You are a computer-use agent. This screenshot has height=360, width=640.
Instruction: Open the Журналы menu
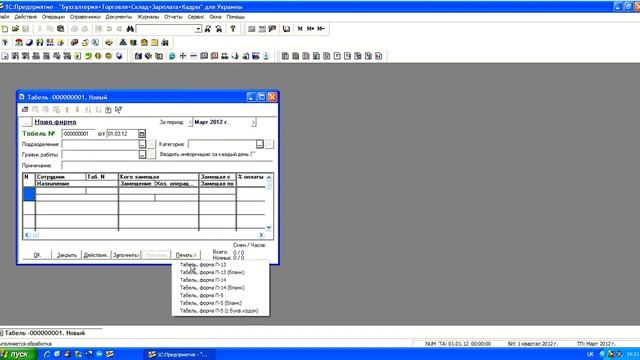click(148, 17)
